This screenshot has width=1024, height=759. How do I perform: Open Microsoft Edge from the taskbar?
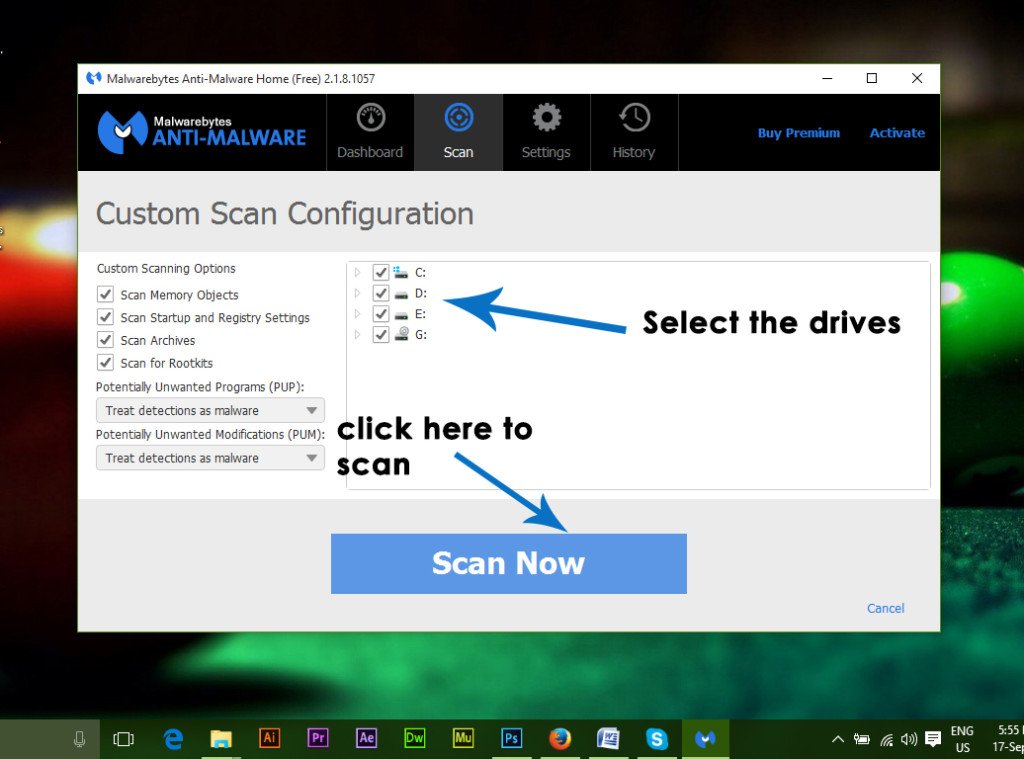click(173, 739)
